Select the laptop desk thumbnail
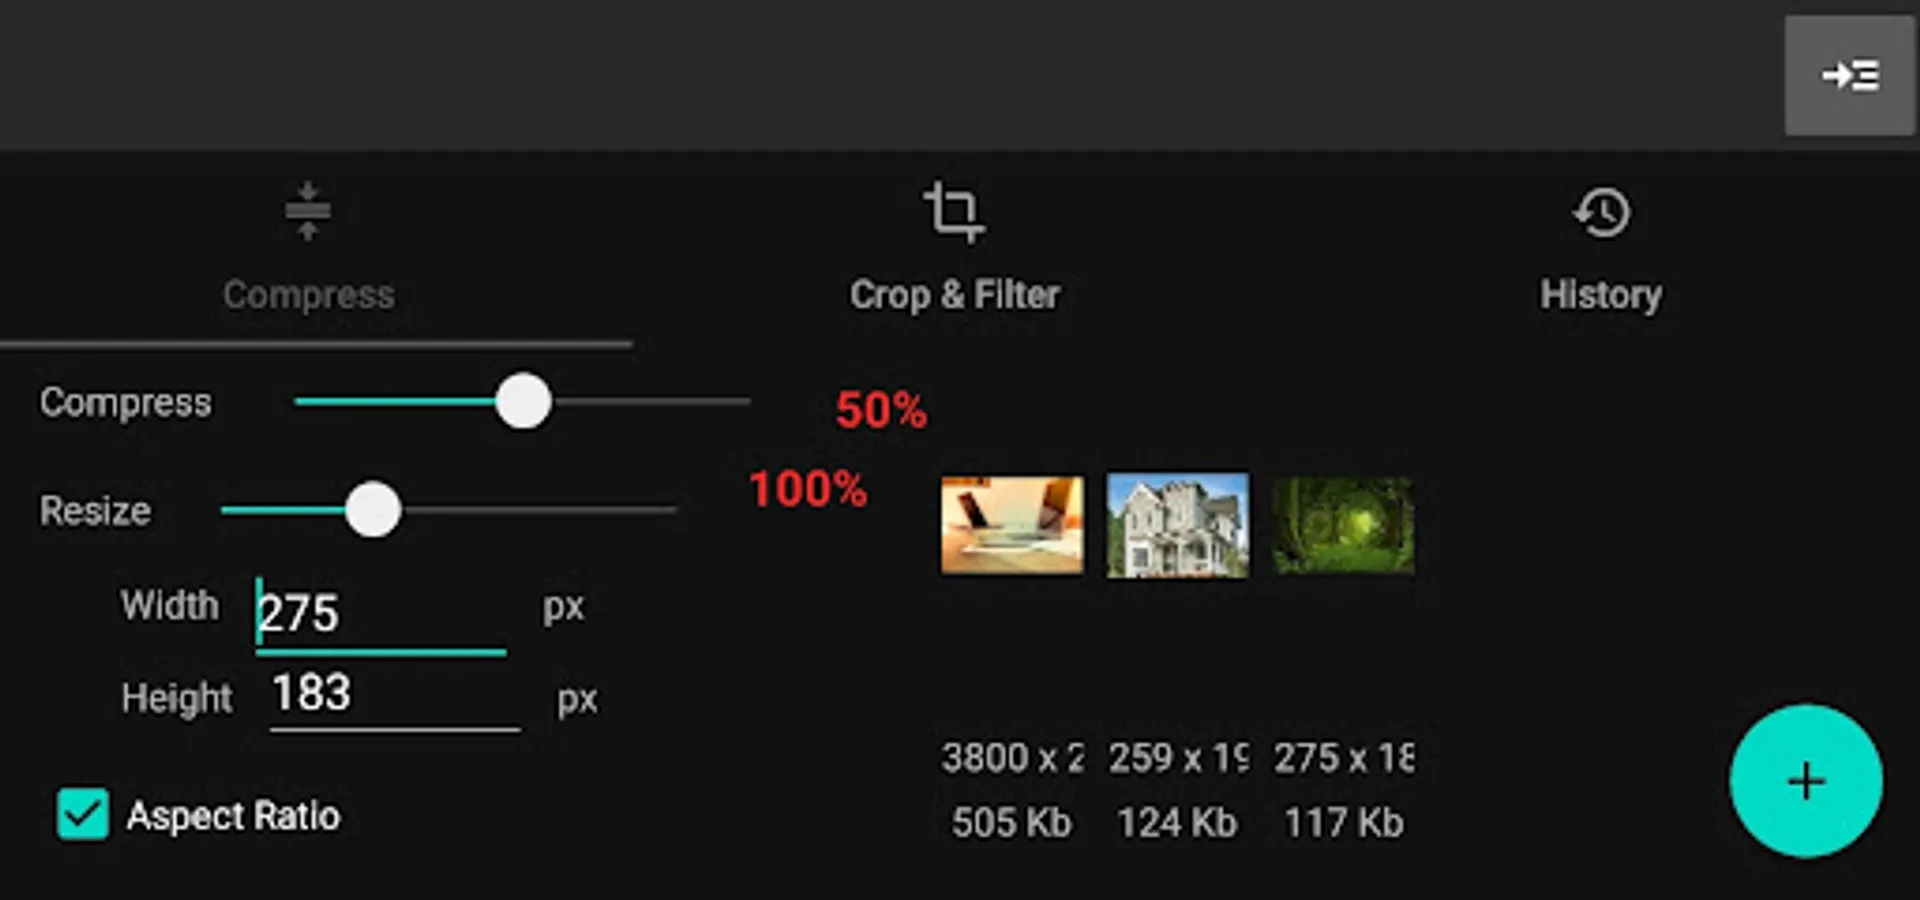1920x900 pixels. pyautogui.click(x=1012, y=525)
